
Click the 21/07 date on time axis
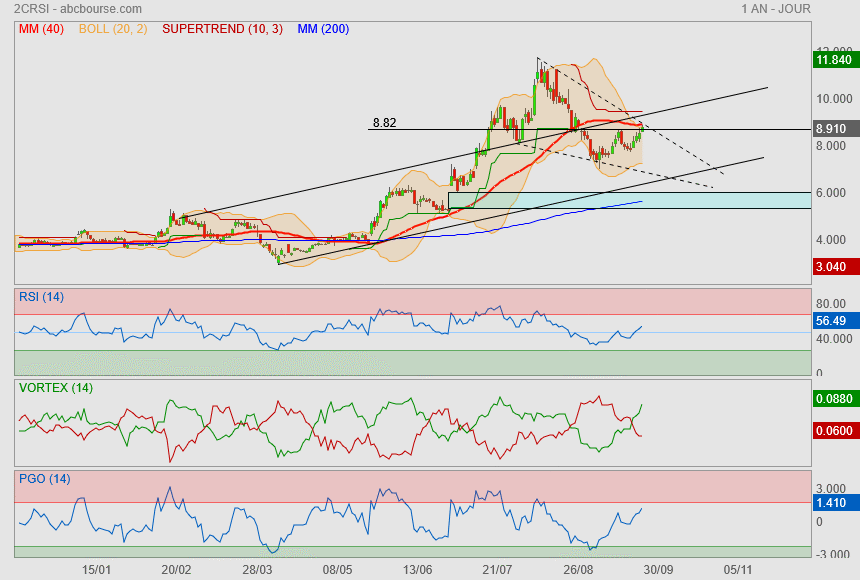coord(497,569)
